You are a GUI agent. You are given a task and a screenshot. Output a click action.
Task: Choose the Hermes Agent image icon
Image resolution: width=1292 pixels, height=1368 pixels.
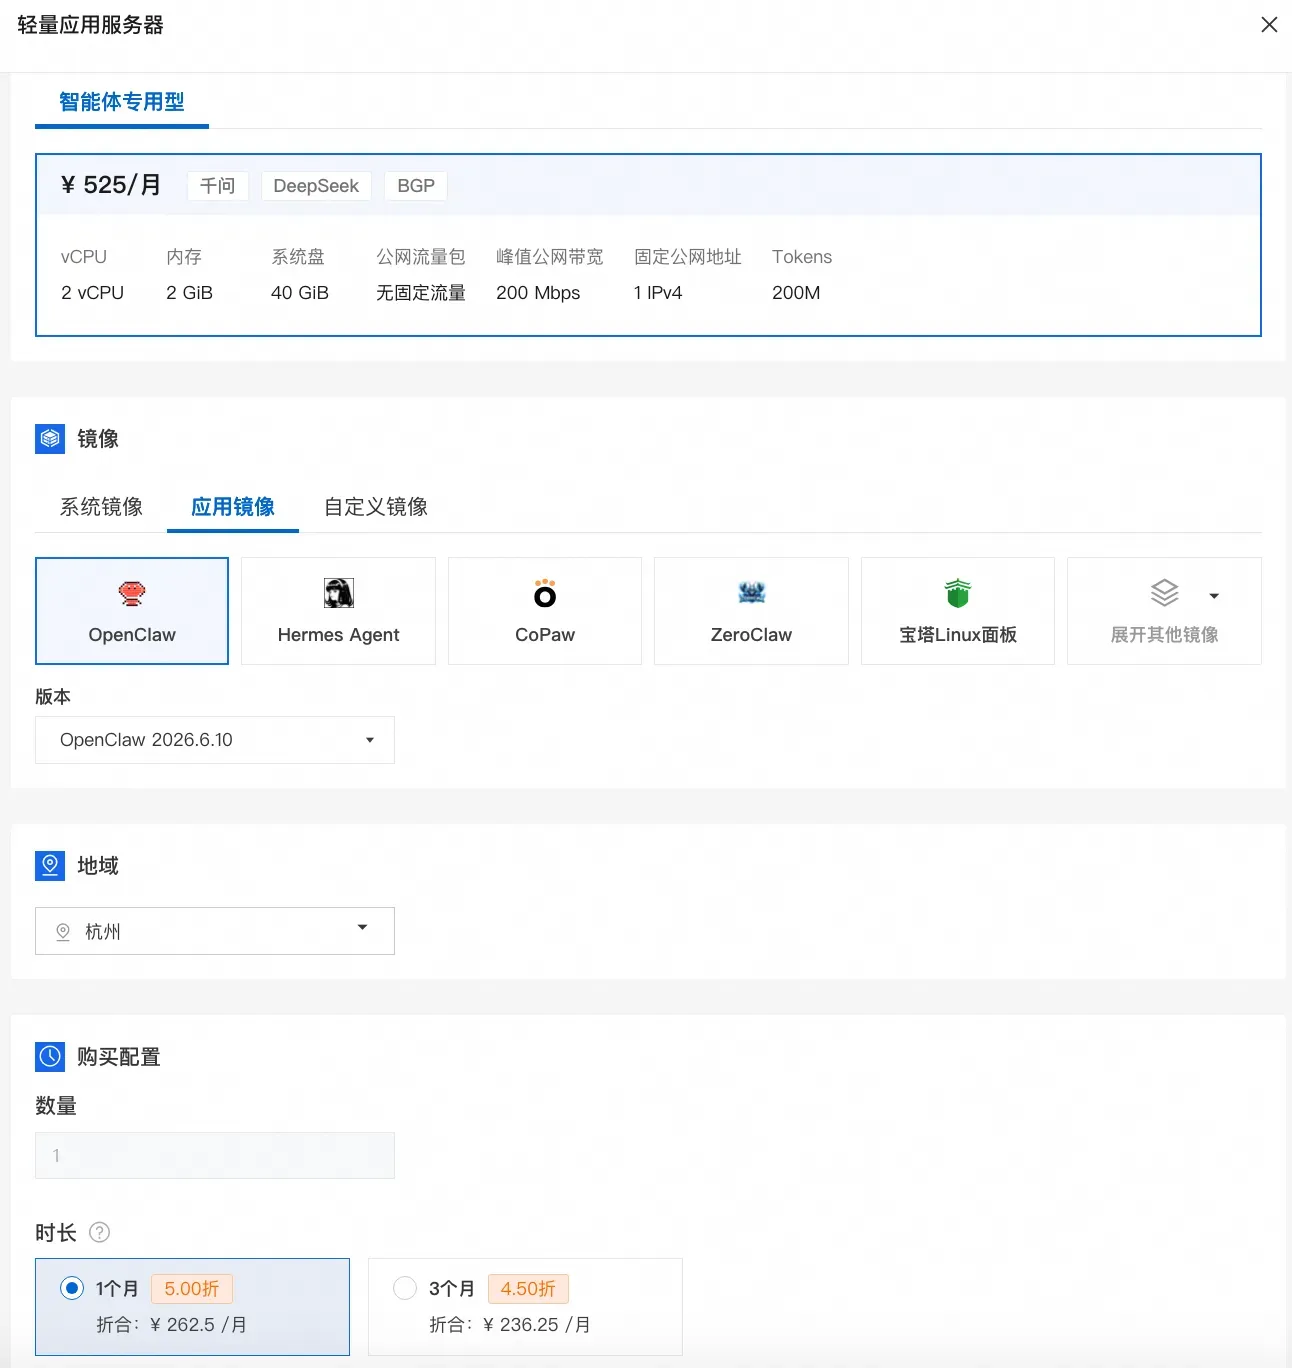click(x=338, y=593)
